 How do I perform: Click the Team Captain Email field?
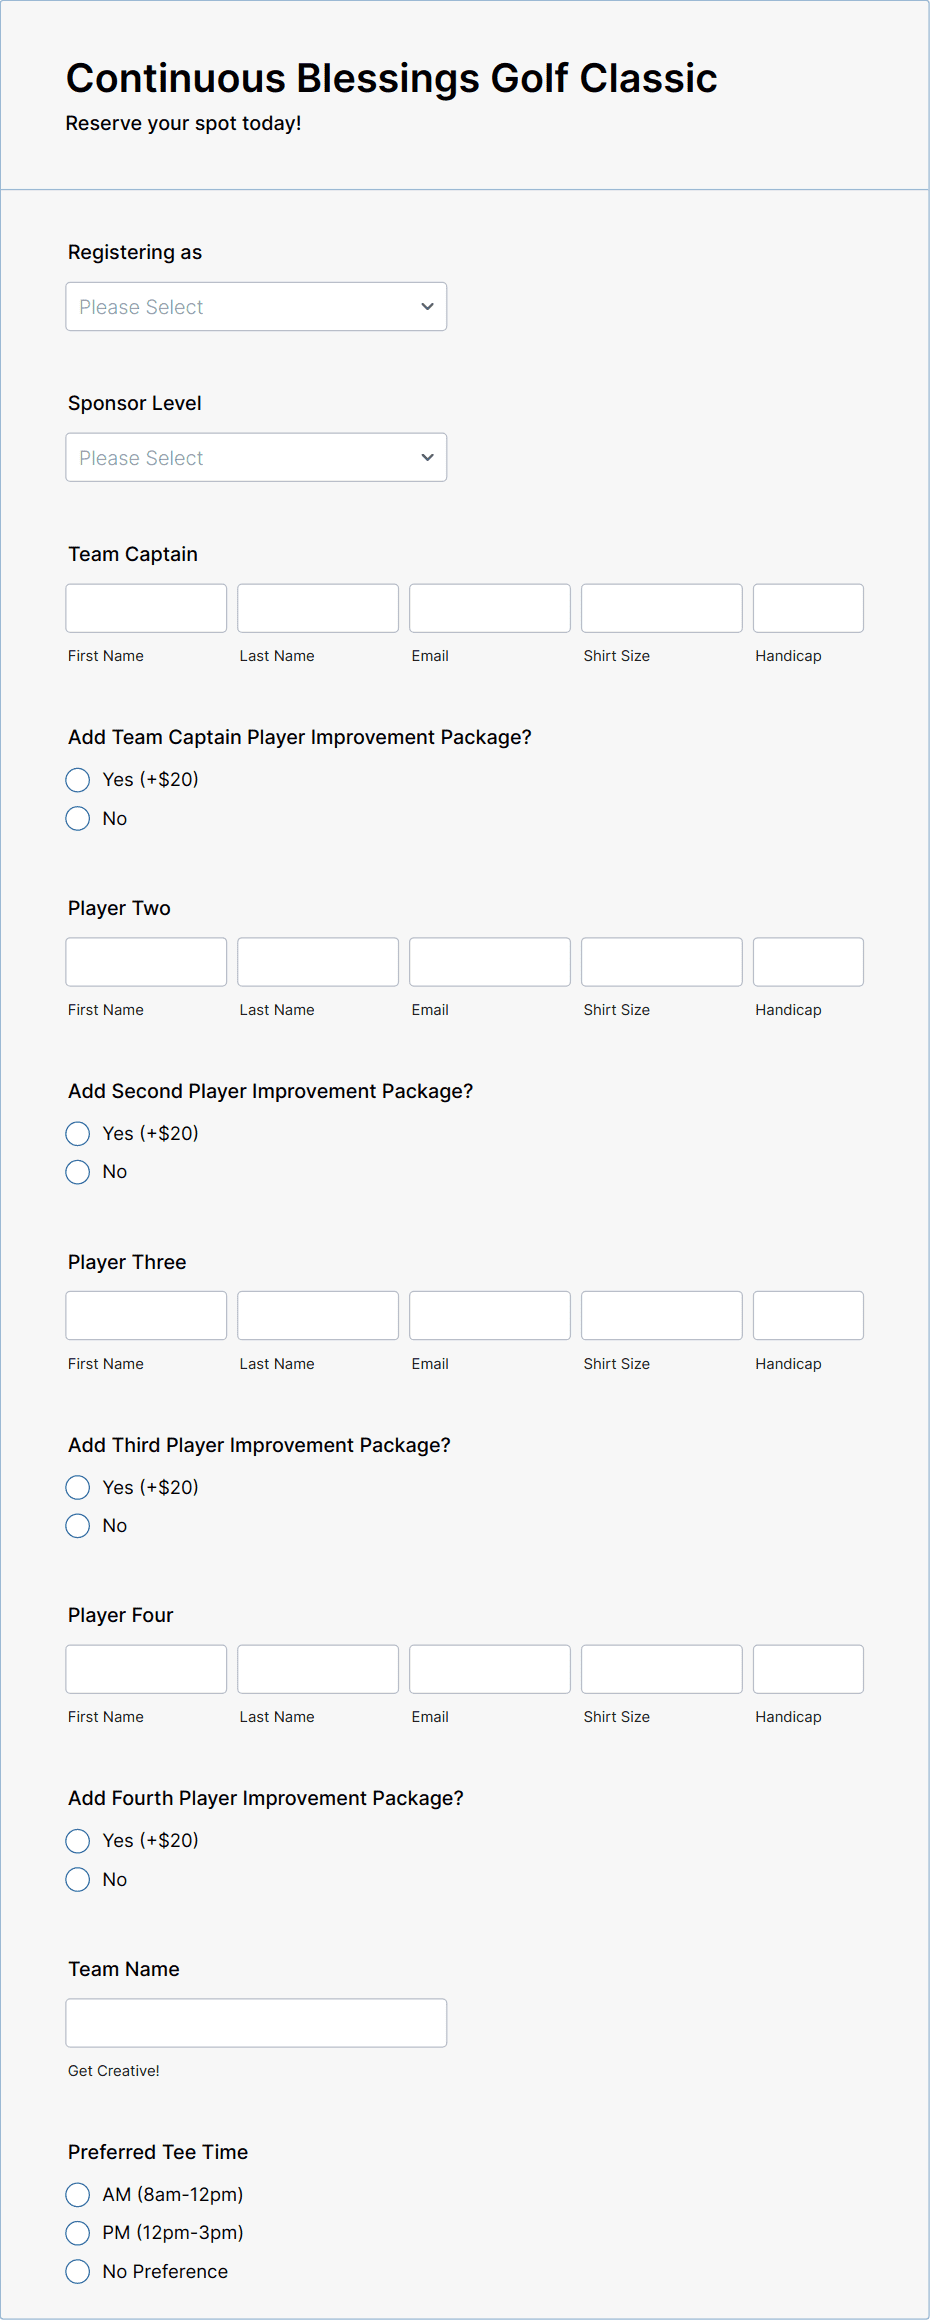coord(489,607)
